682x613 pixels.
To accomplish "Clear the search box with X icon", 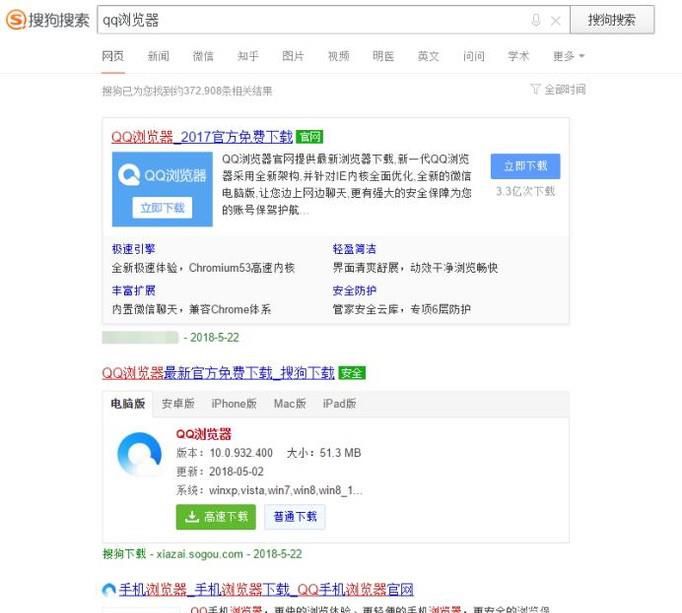I will pyautogui.click(x=555, y=20).
